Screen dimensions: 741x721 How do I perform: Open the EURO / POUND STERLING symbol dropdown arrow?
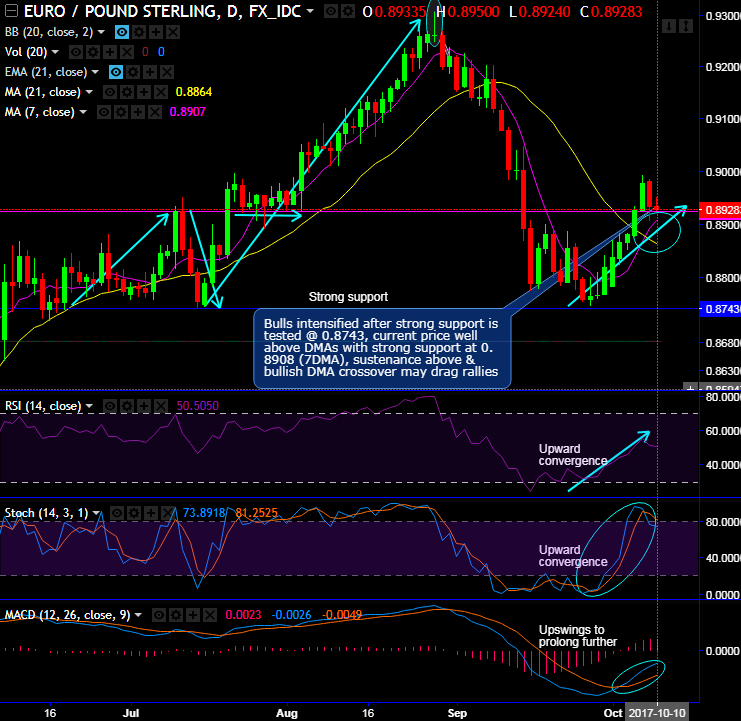point(310,10)
